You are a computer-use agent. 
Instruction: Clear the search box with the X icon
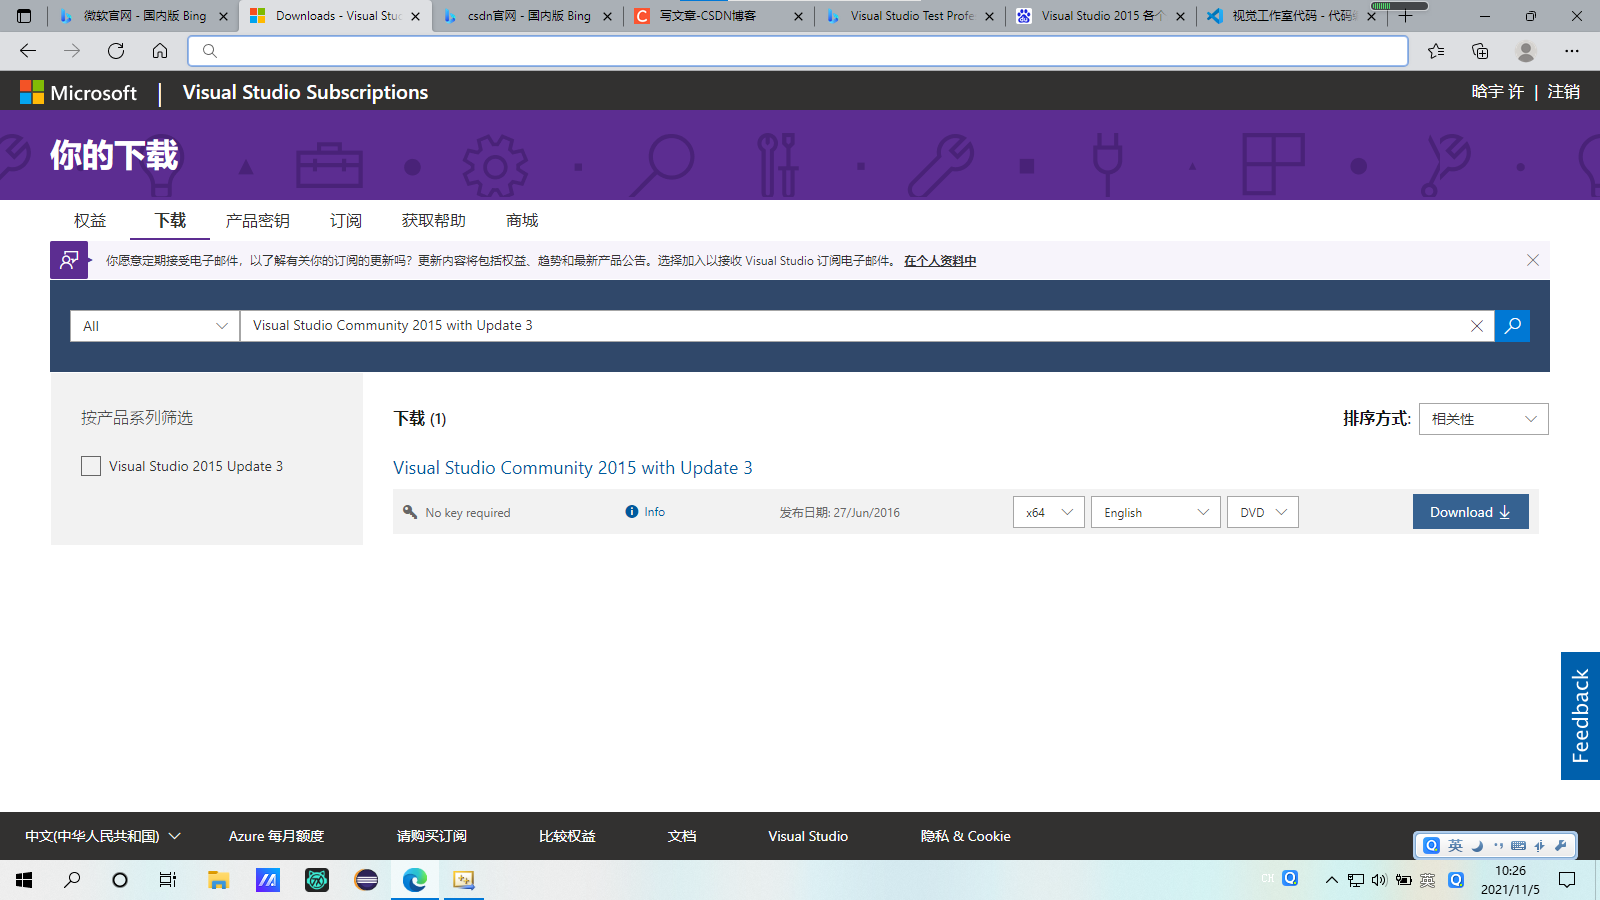1477,325
